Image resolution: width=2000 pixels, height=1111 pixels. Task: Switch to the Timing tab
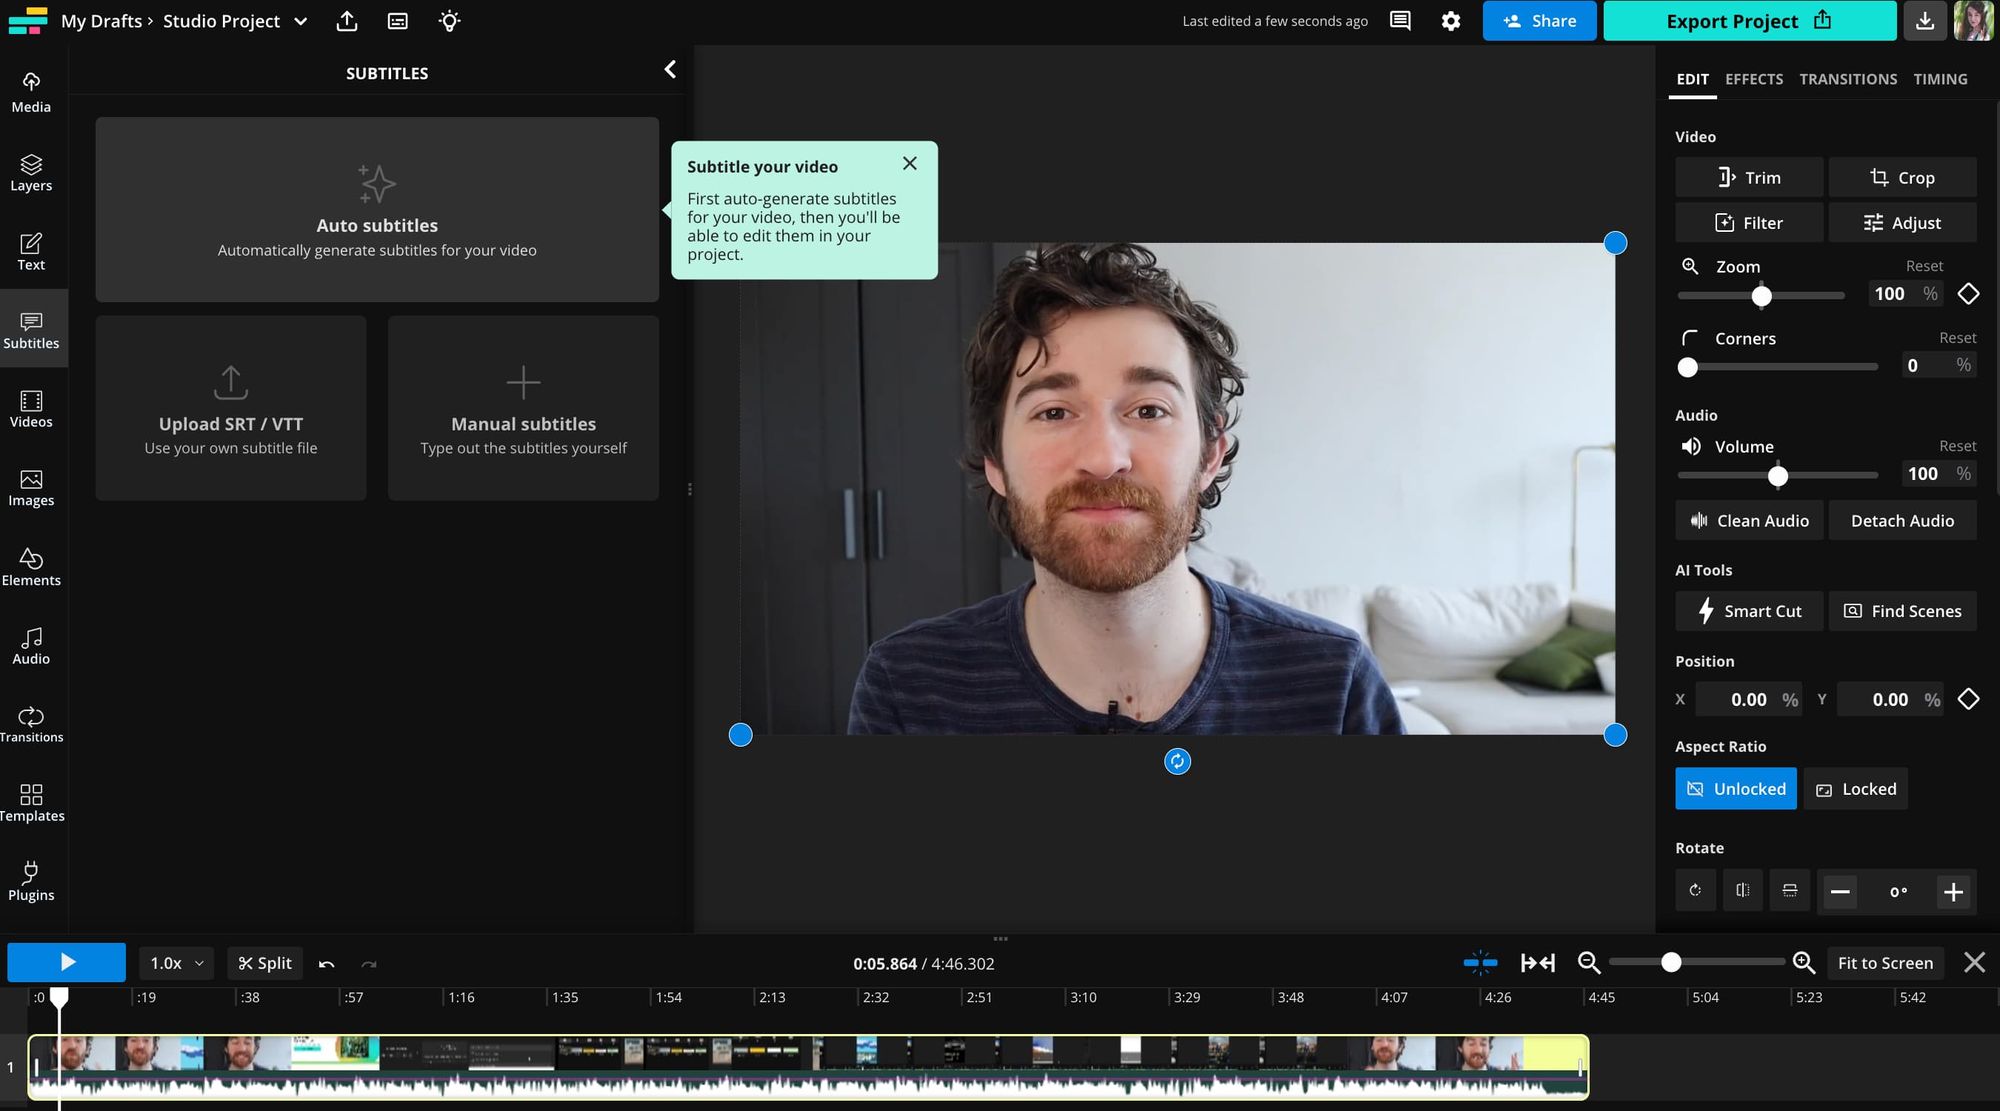[1940, 79]
